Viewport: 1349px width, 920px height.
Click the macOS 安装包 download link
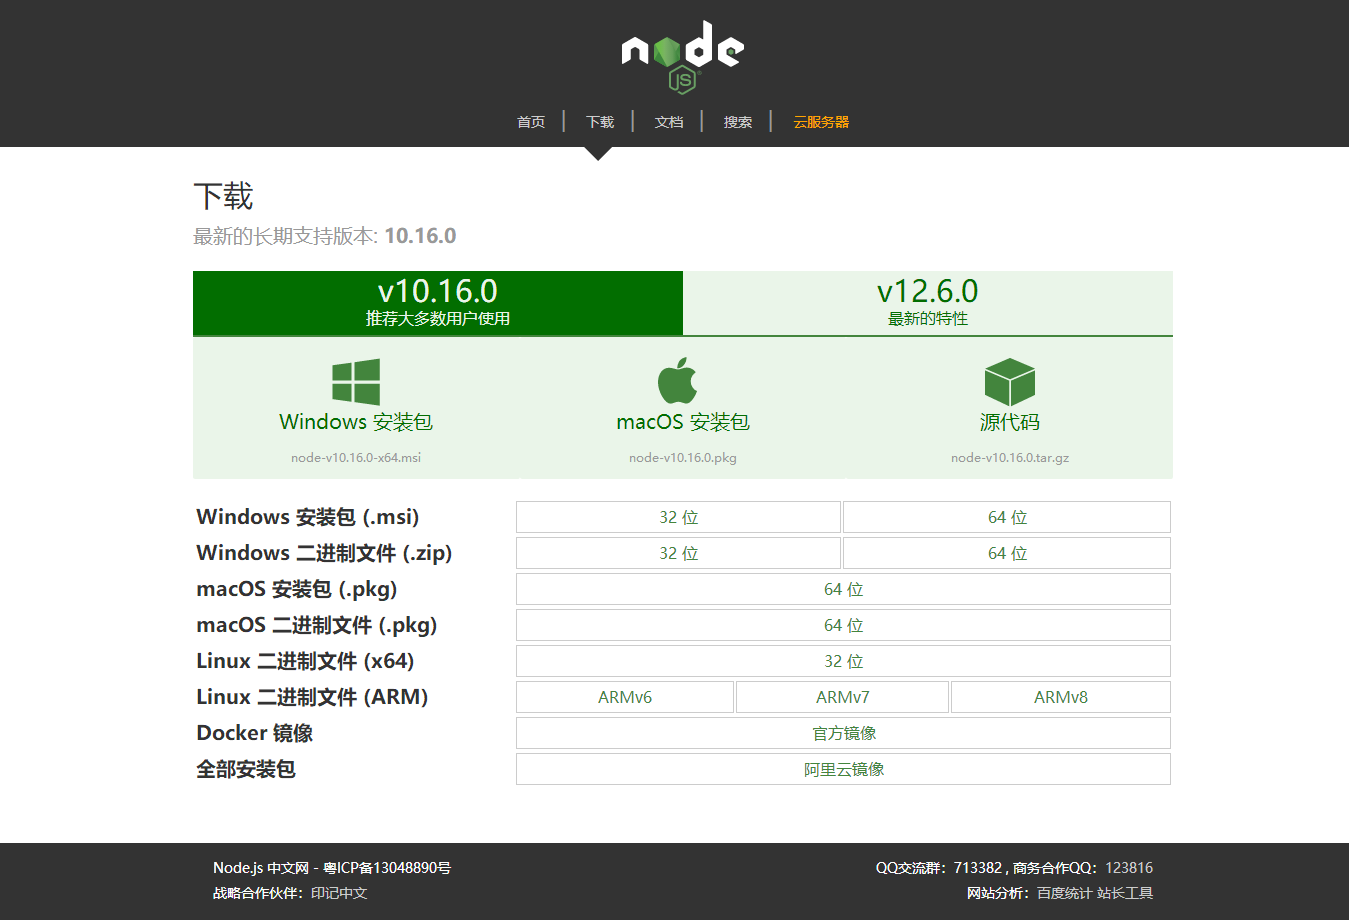point(683,422)
